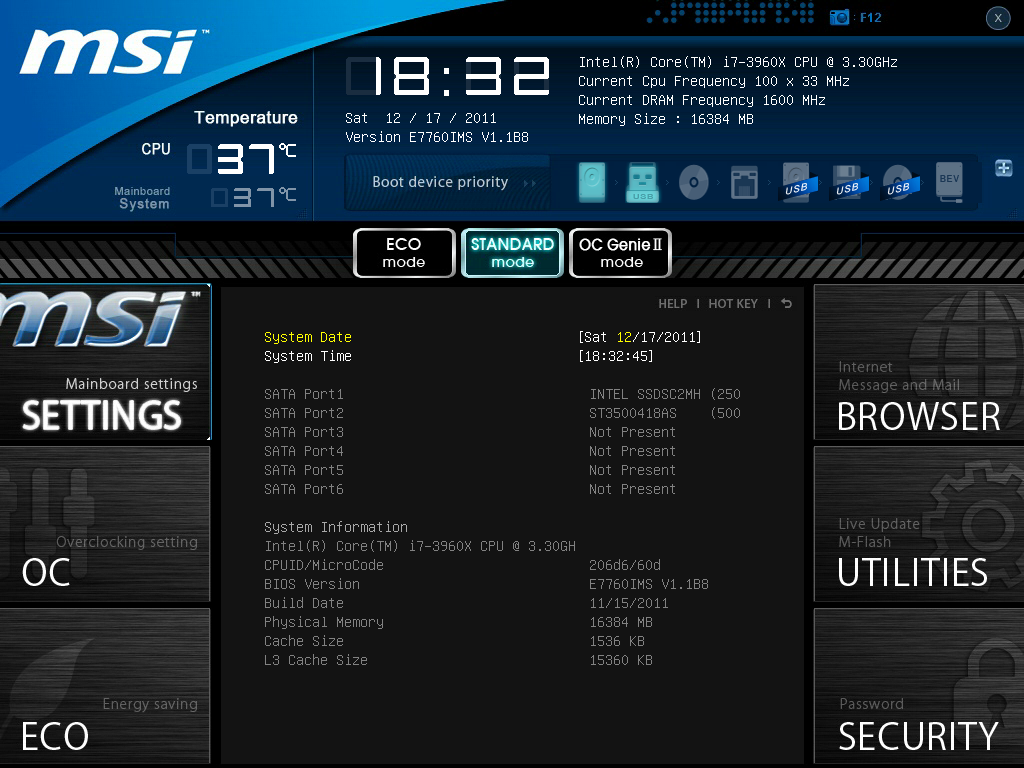Select the BEV boot device icon
Image resolution: width=1024 pixels, height=768 pixels.
(x=950, y=182)
